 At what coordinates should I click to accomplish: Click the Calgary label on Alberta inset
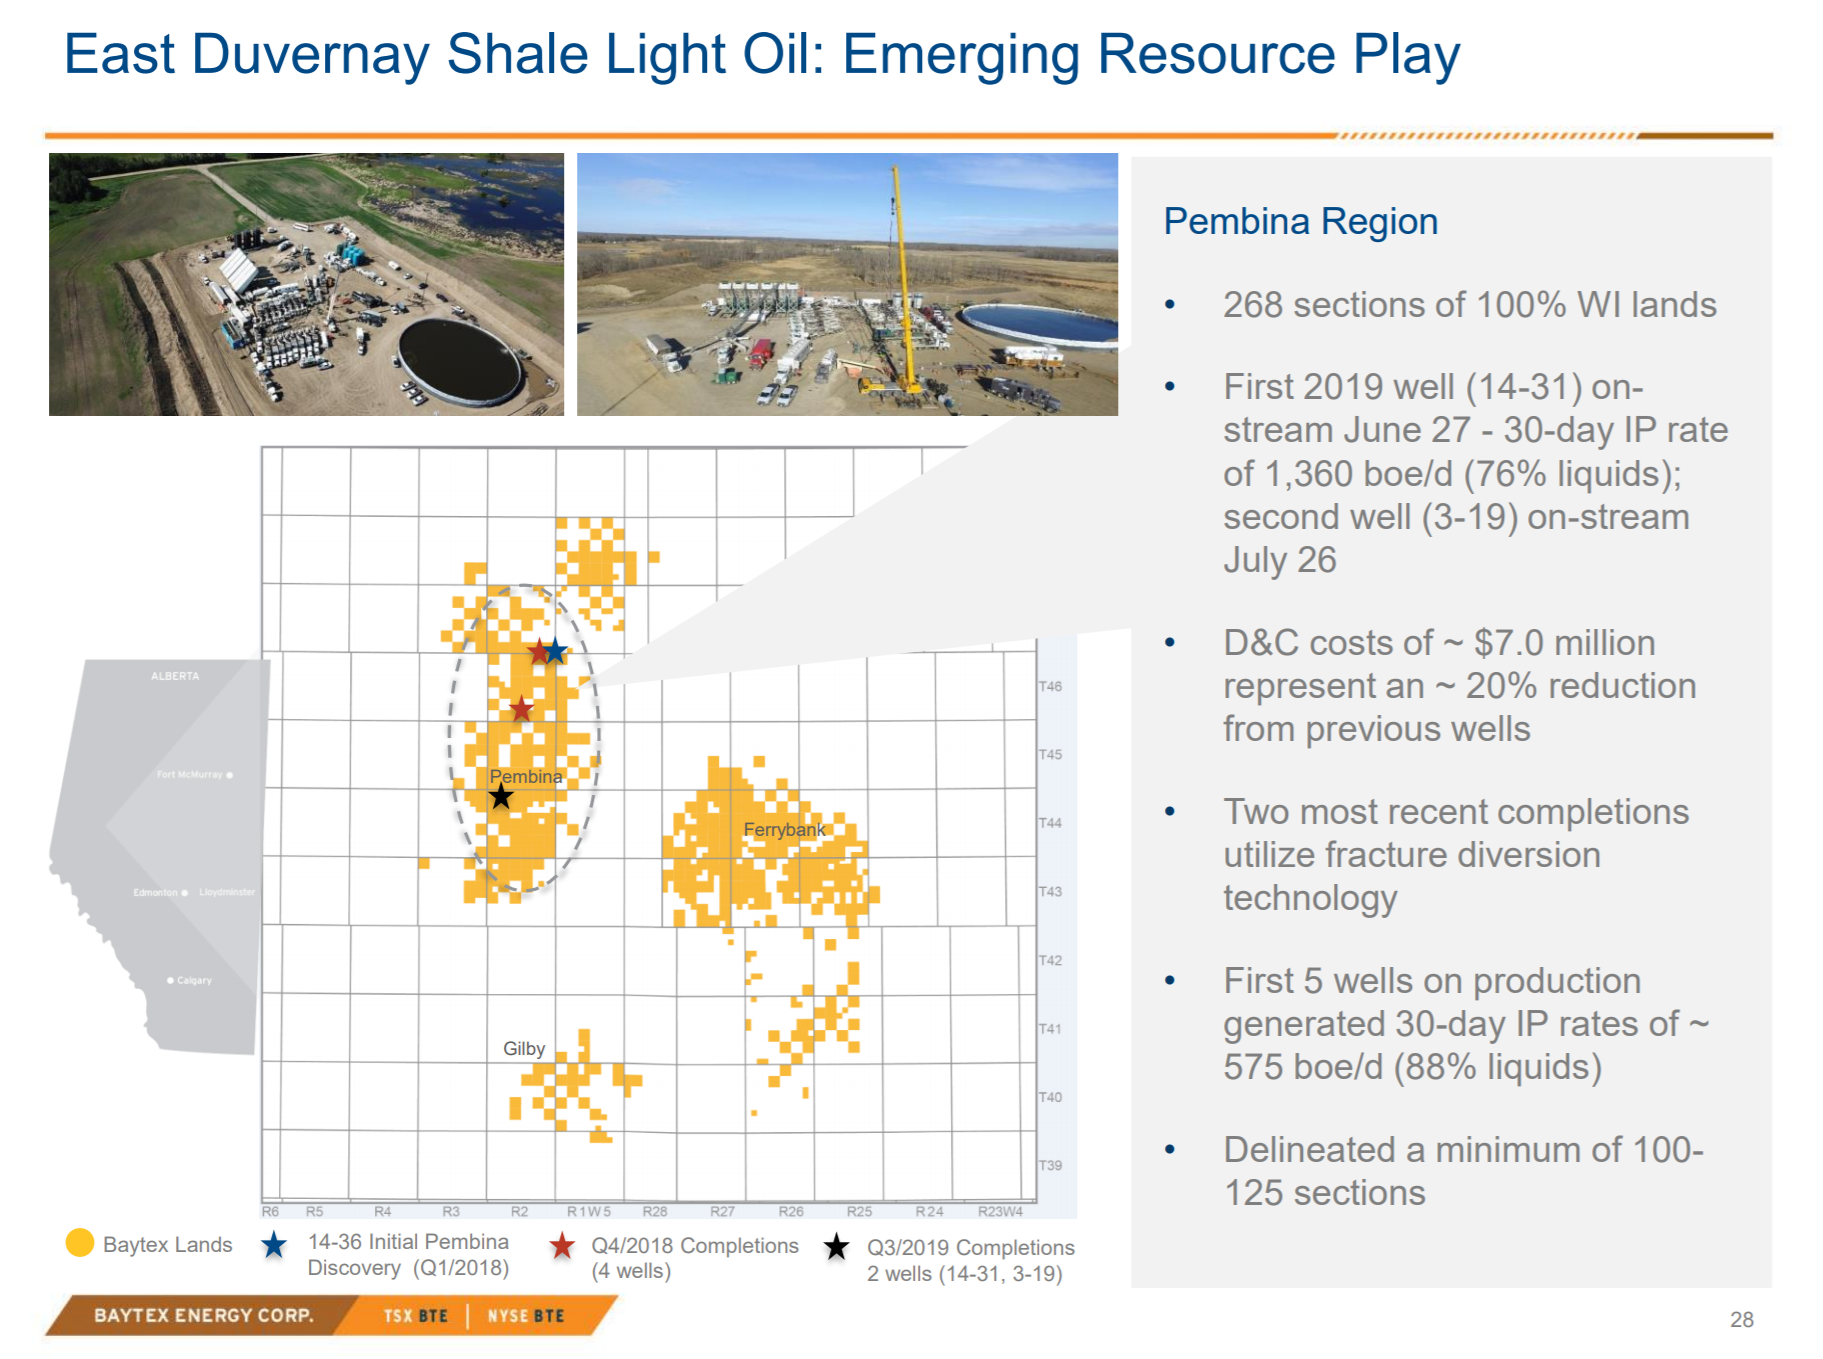194,981
